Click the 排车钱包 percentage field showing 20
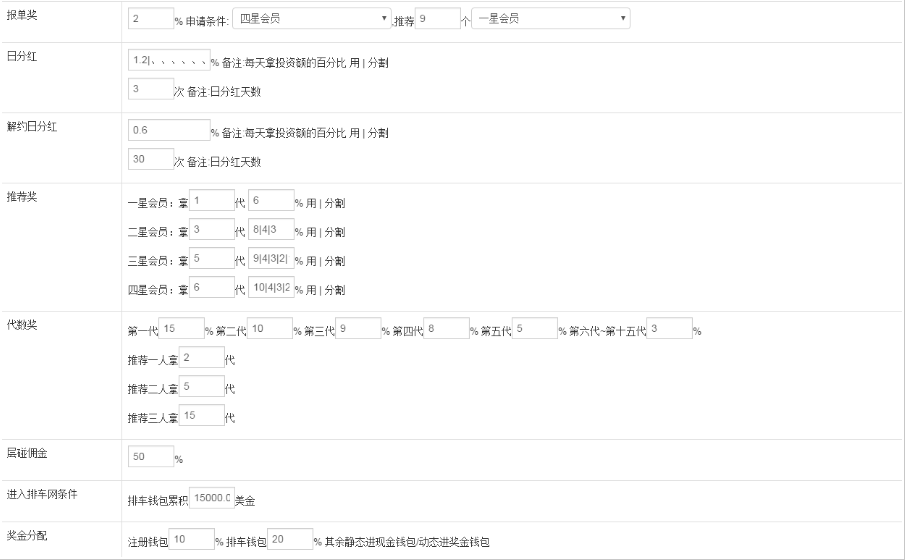 tap(290, 539)
